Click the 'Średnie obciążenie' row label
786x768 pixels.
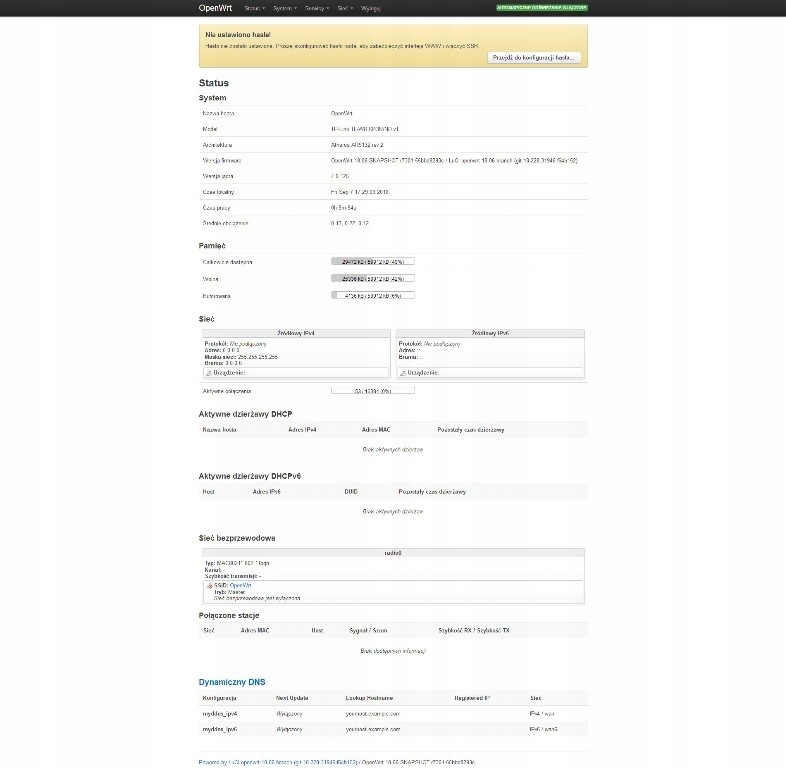click(225, 224)
